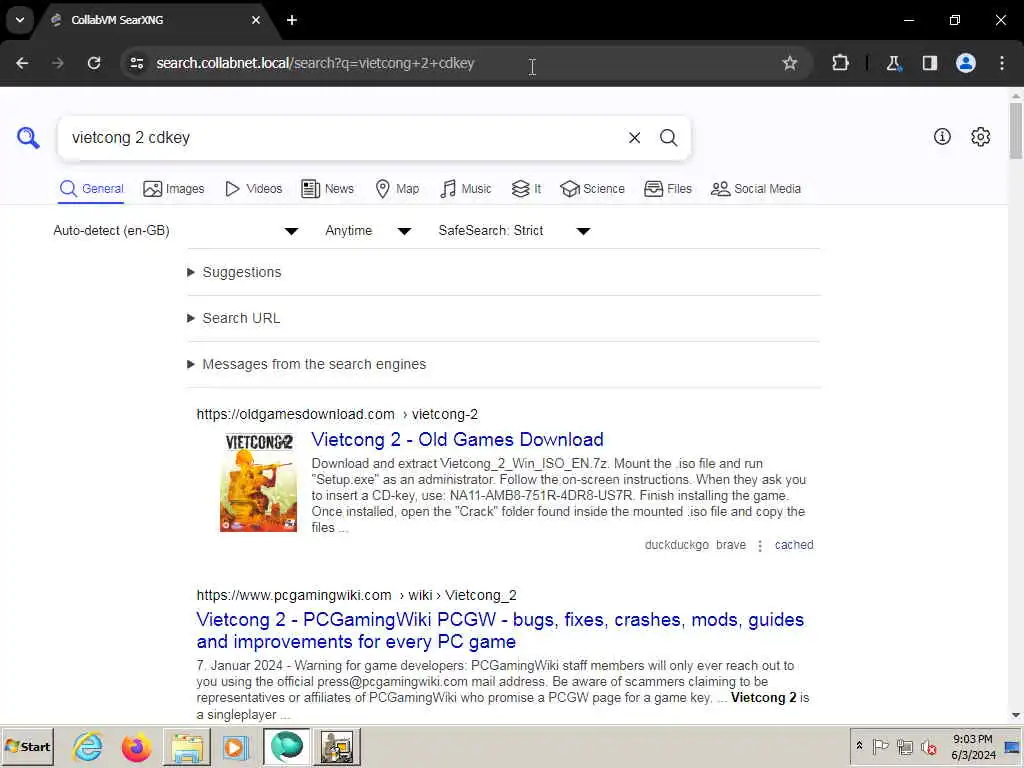
Task: Click the Vietcong 2 box art thumbnail
Action: tap(259, 482)
